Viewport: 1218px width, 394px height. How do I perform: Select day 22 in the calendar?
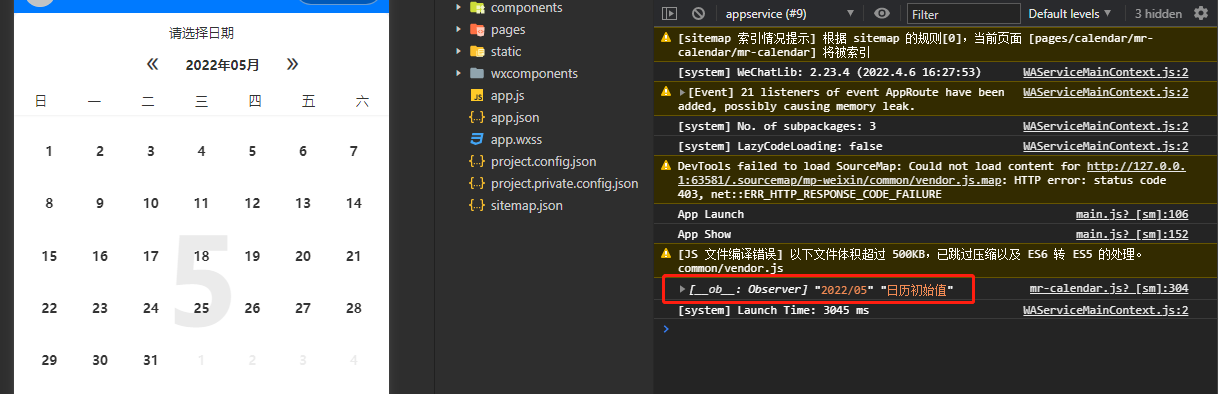[x=49, y=308]
